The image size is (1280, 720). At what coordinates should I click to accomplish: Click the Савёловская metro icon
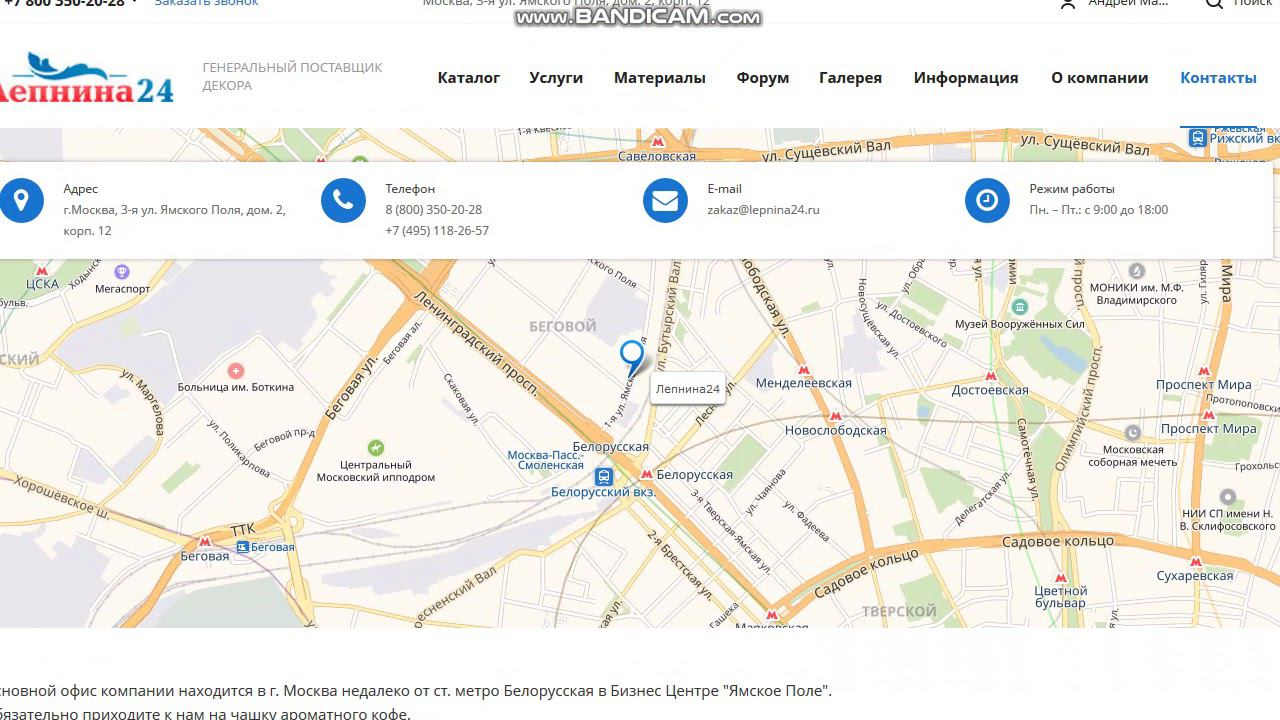657,142
